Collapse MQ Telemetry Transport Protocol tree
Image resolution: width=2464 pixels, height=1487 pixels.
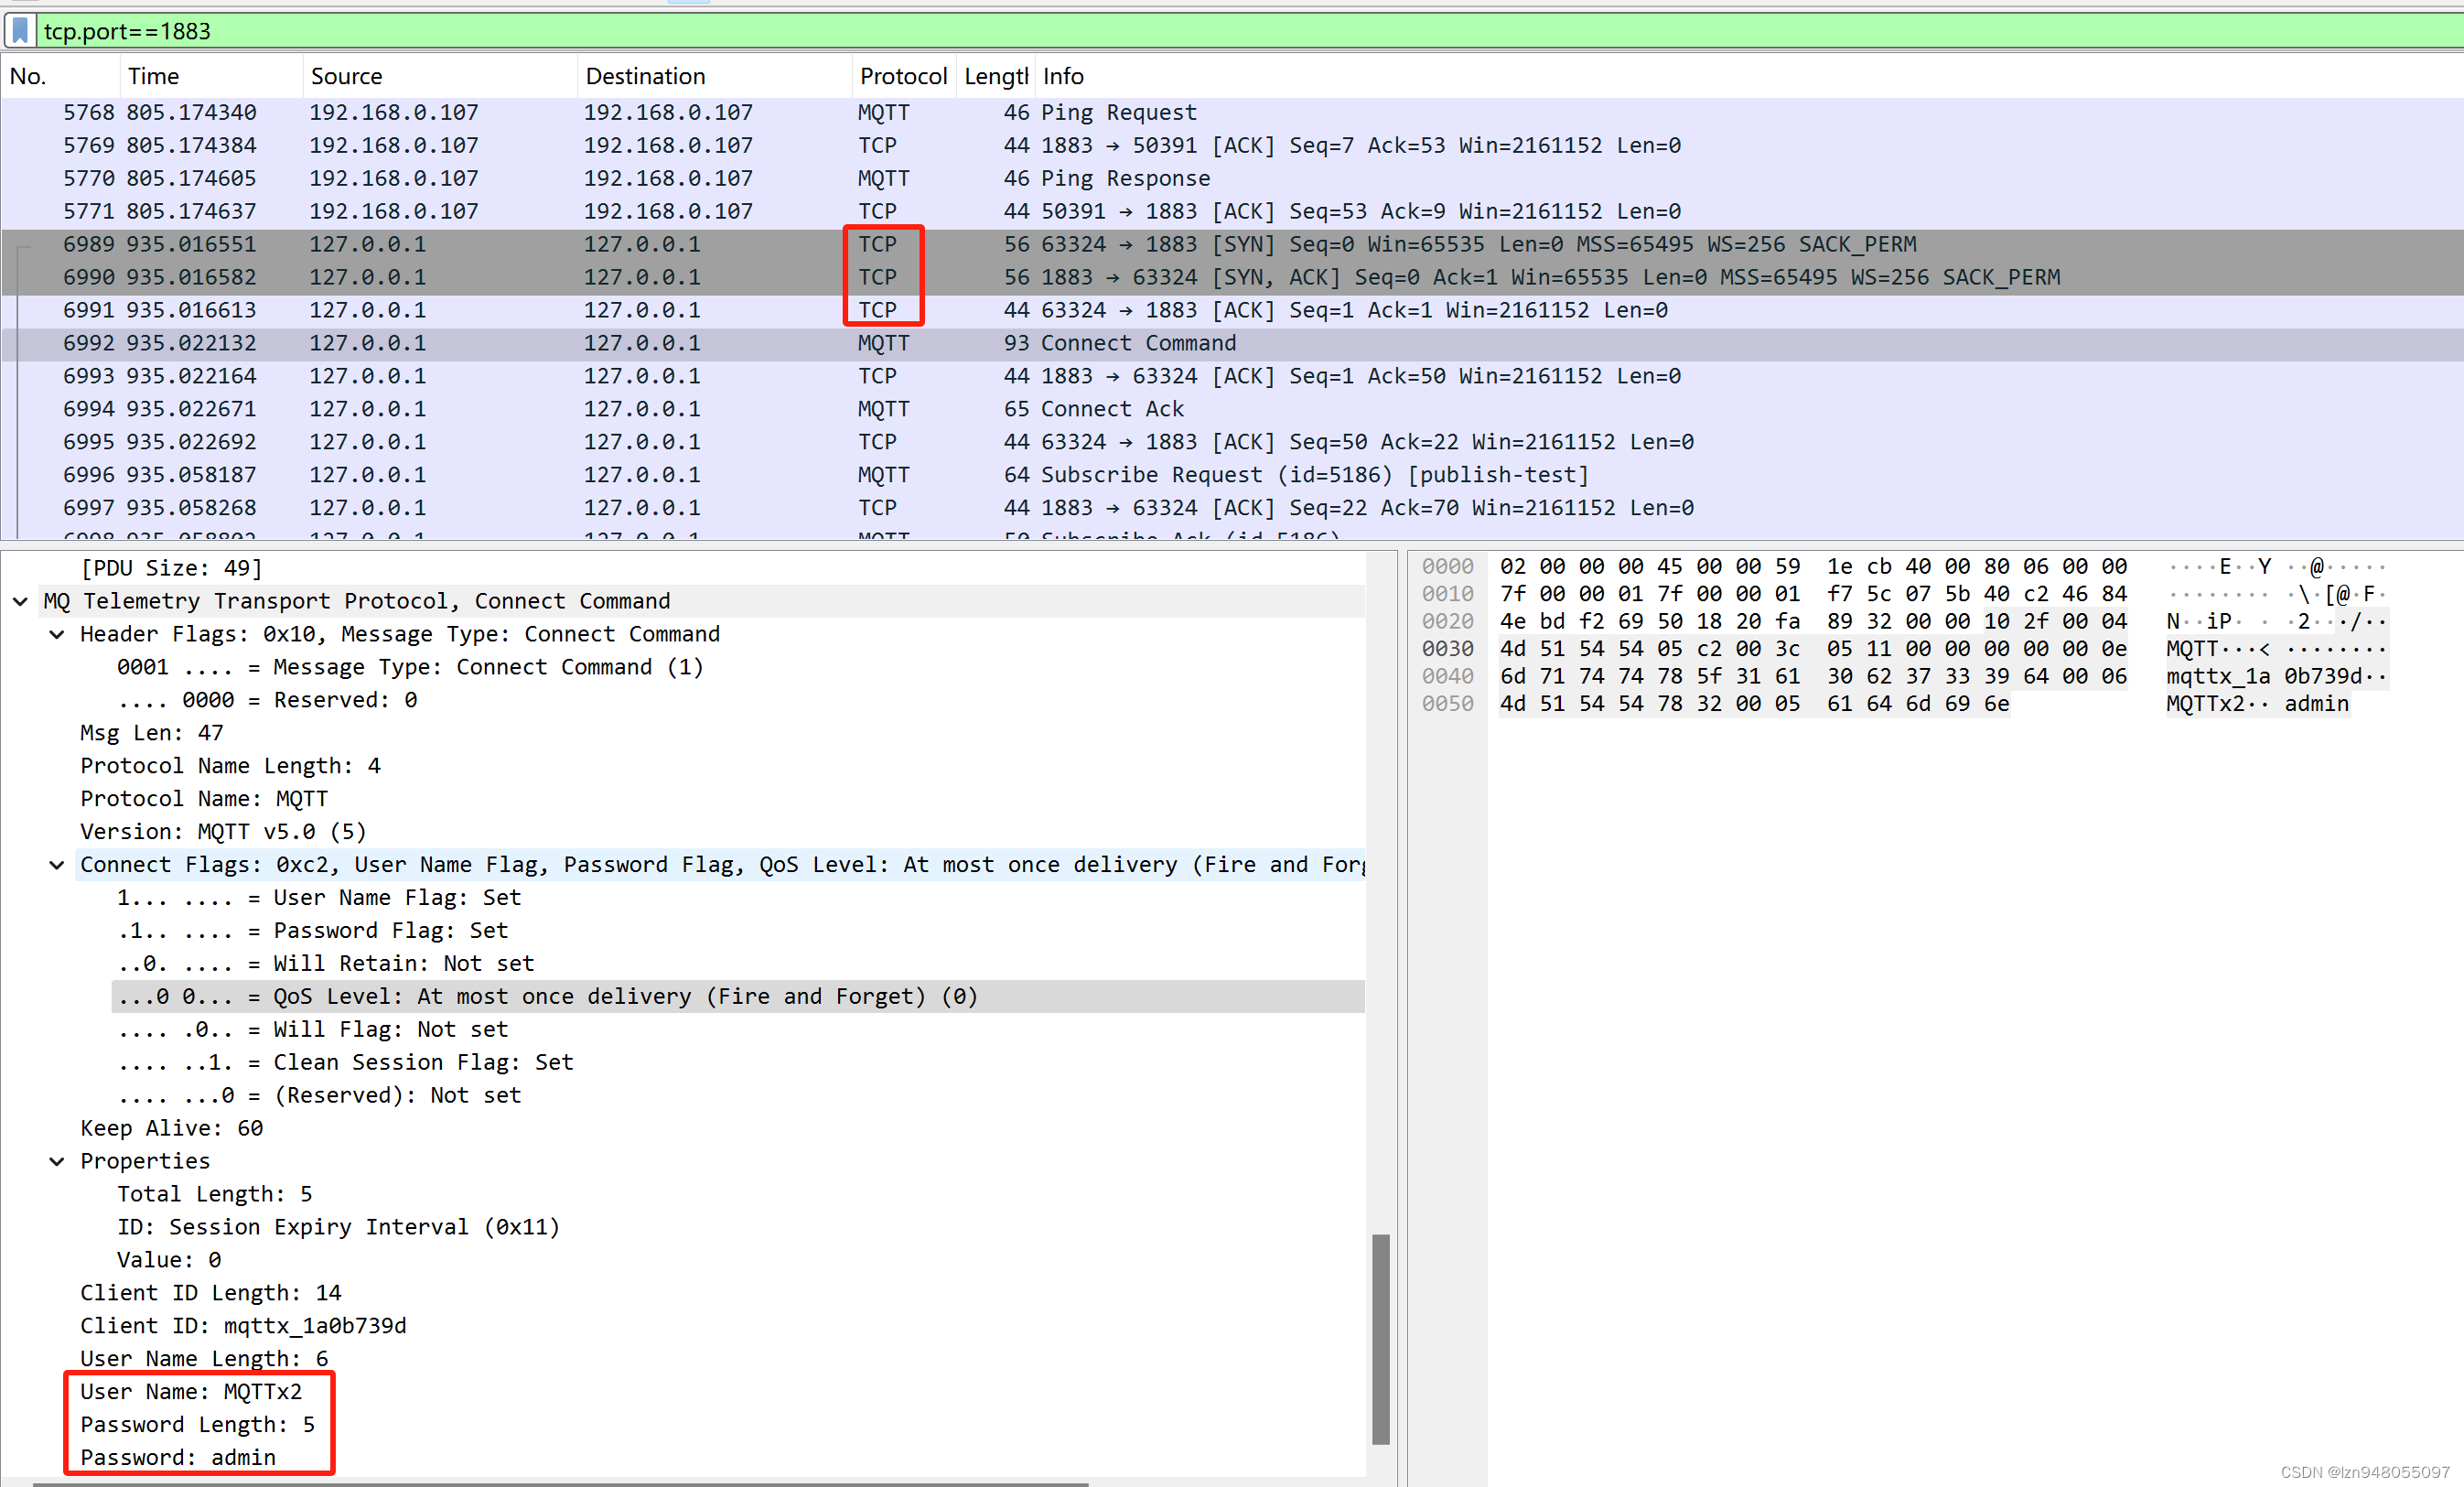[x=20, y=601]
